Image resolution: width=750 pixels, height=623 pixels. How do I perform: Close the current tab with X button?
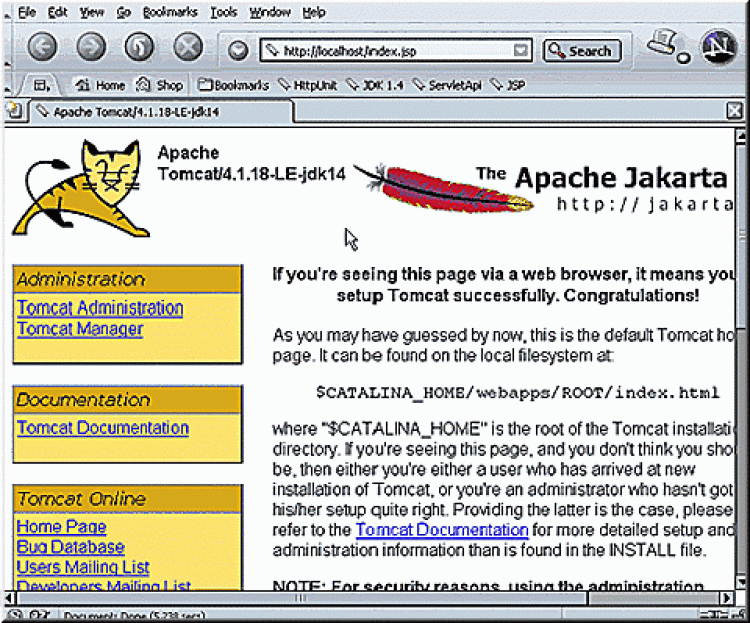pyautogui.click(x=735, y=111)
